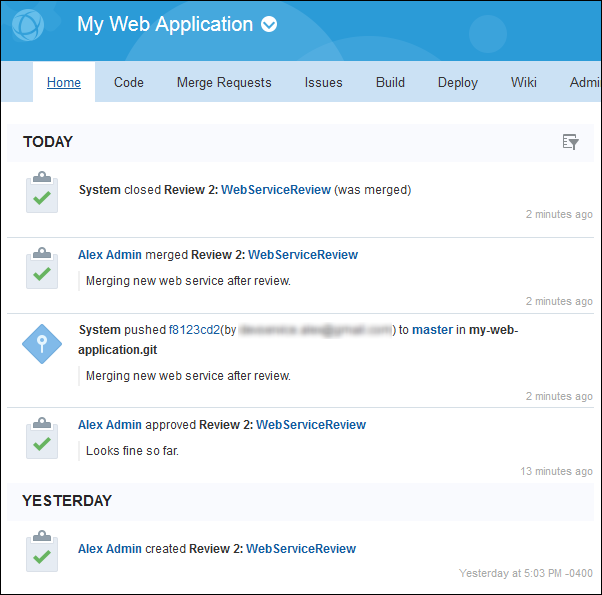Image resolution: width=602 pixels, height=595 pixels.
Task: Click the application logo icon in the header
Action: pyautogui.click(x=31, y=25)
